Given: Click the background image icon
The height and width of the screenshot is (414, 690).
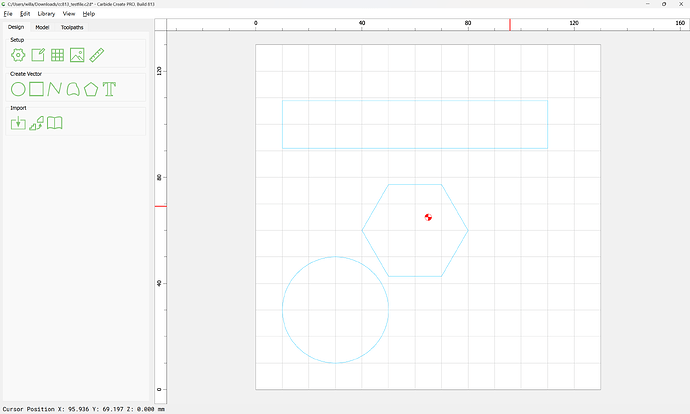Looking at the screenshot, I should [77, 55].
